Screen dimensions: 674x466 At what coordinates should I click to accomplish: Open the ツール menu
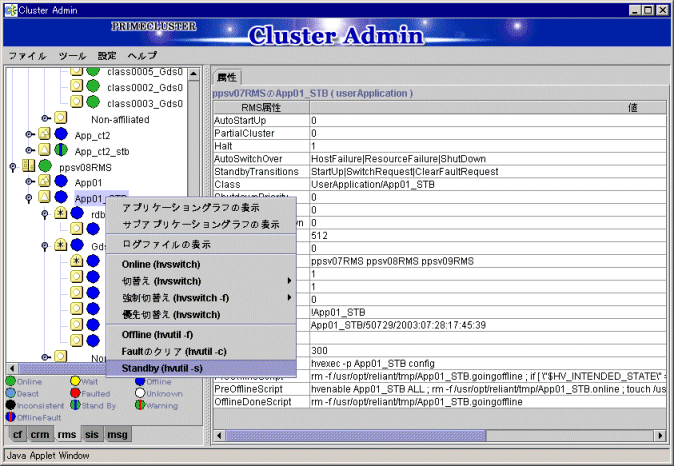[x=72, y=56]
